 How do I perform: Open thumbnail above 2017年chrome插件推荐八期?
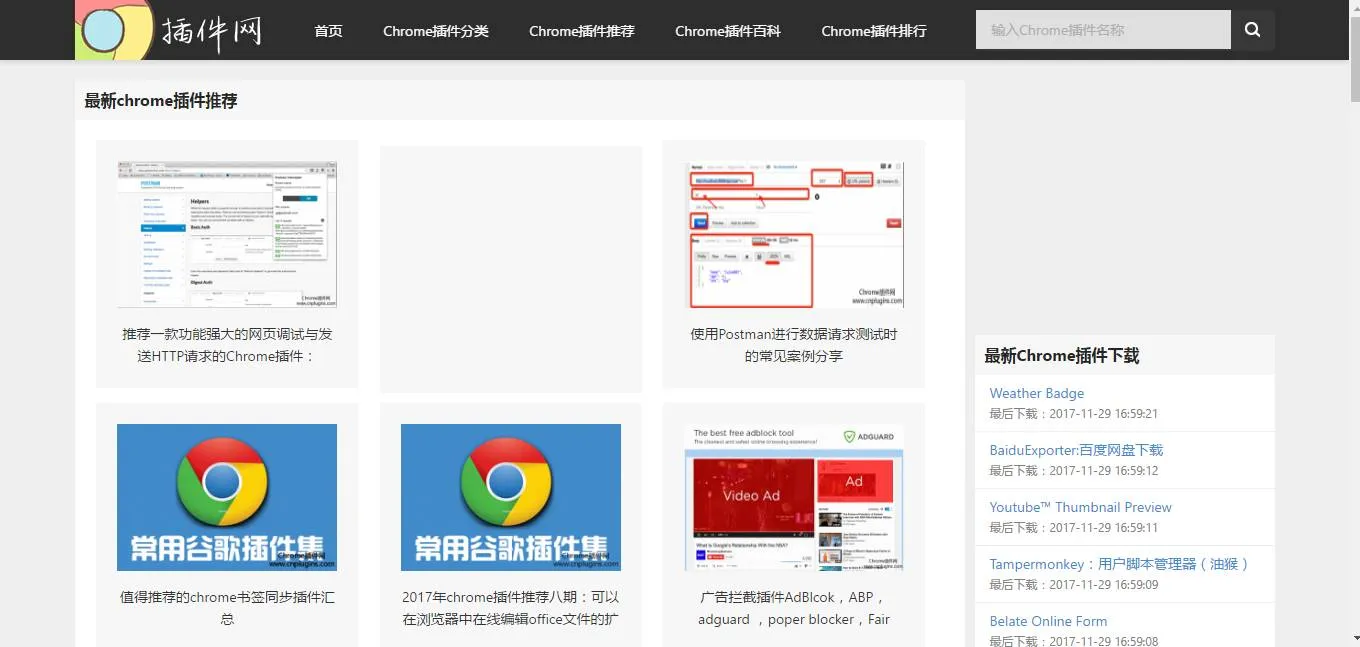(x=511, y=497)
